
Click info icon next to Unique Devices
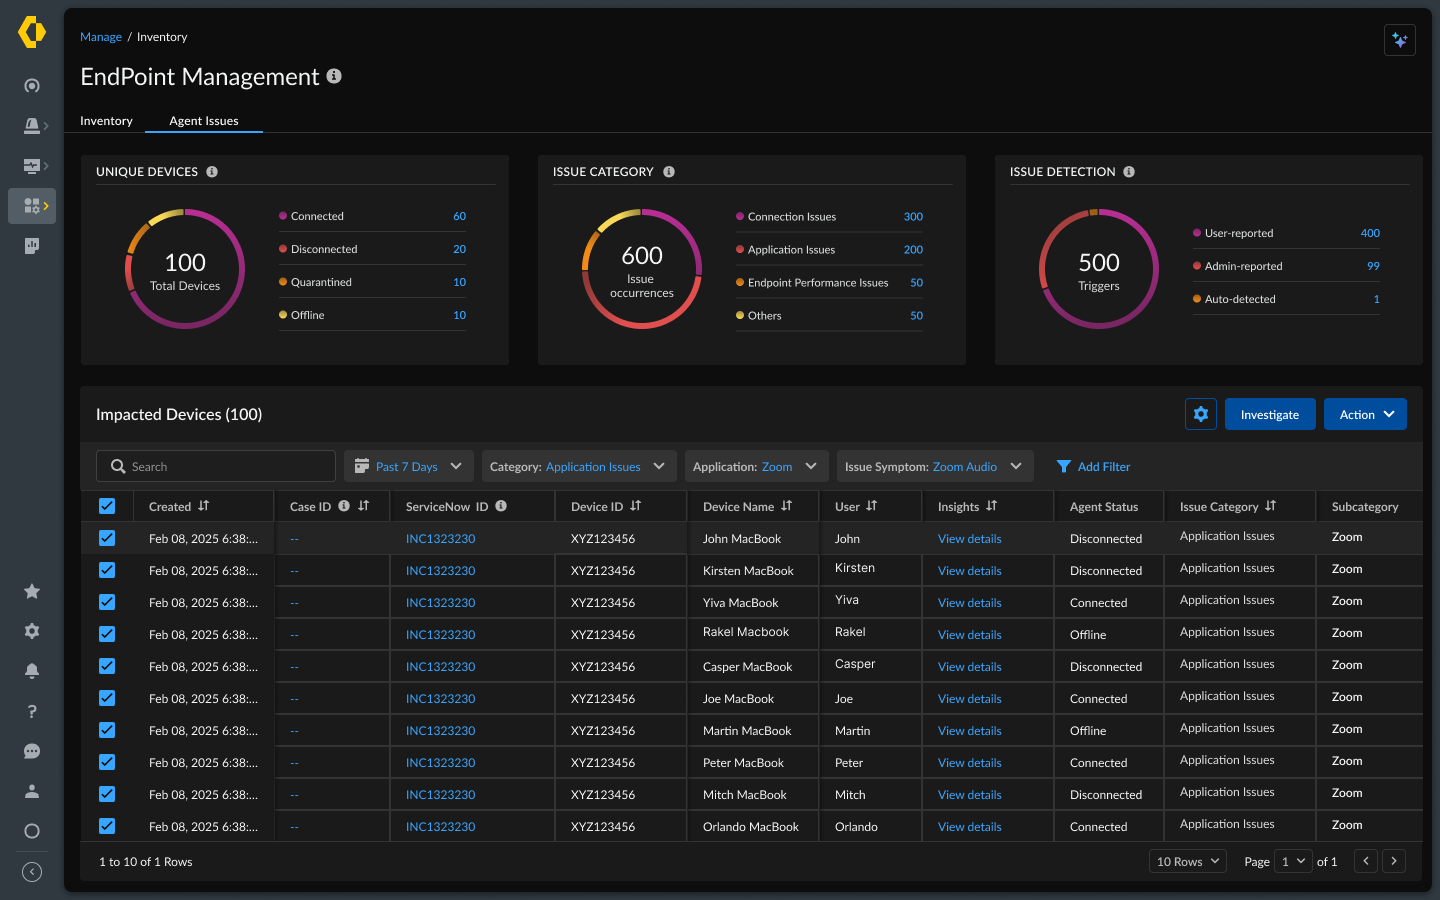coord(212,172)
